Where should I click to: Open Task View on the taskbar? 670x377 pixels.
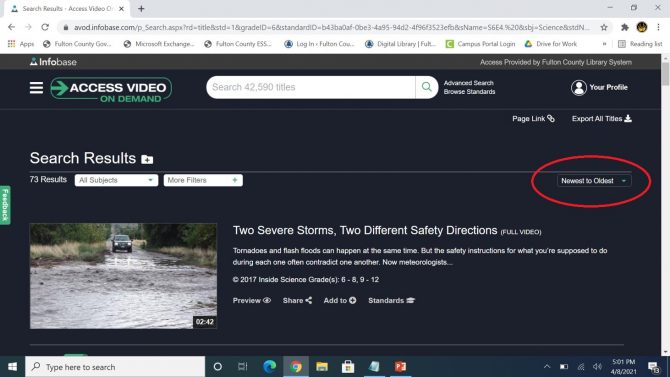point(243,367)
